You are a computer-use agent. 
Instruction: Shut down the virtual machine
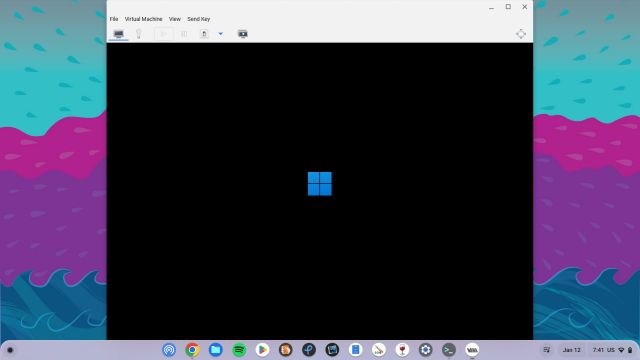click(204, 34)
